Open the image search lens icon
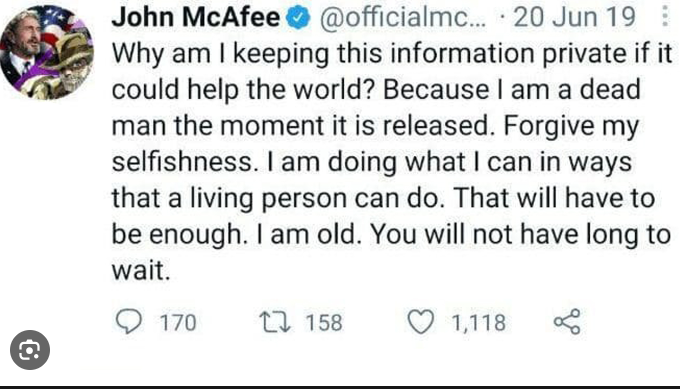Screen dimensions: 680x389 [30, 350]
